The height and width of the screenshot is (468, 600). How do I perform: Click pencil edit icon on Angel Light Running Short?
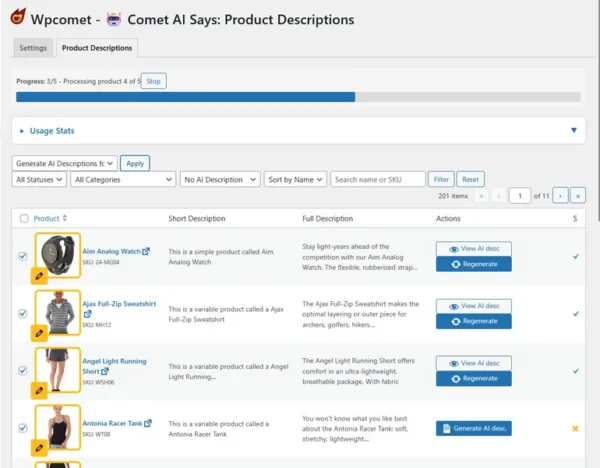(39, 389)
